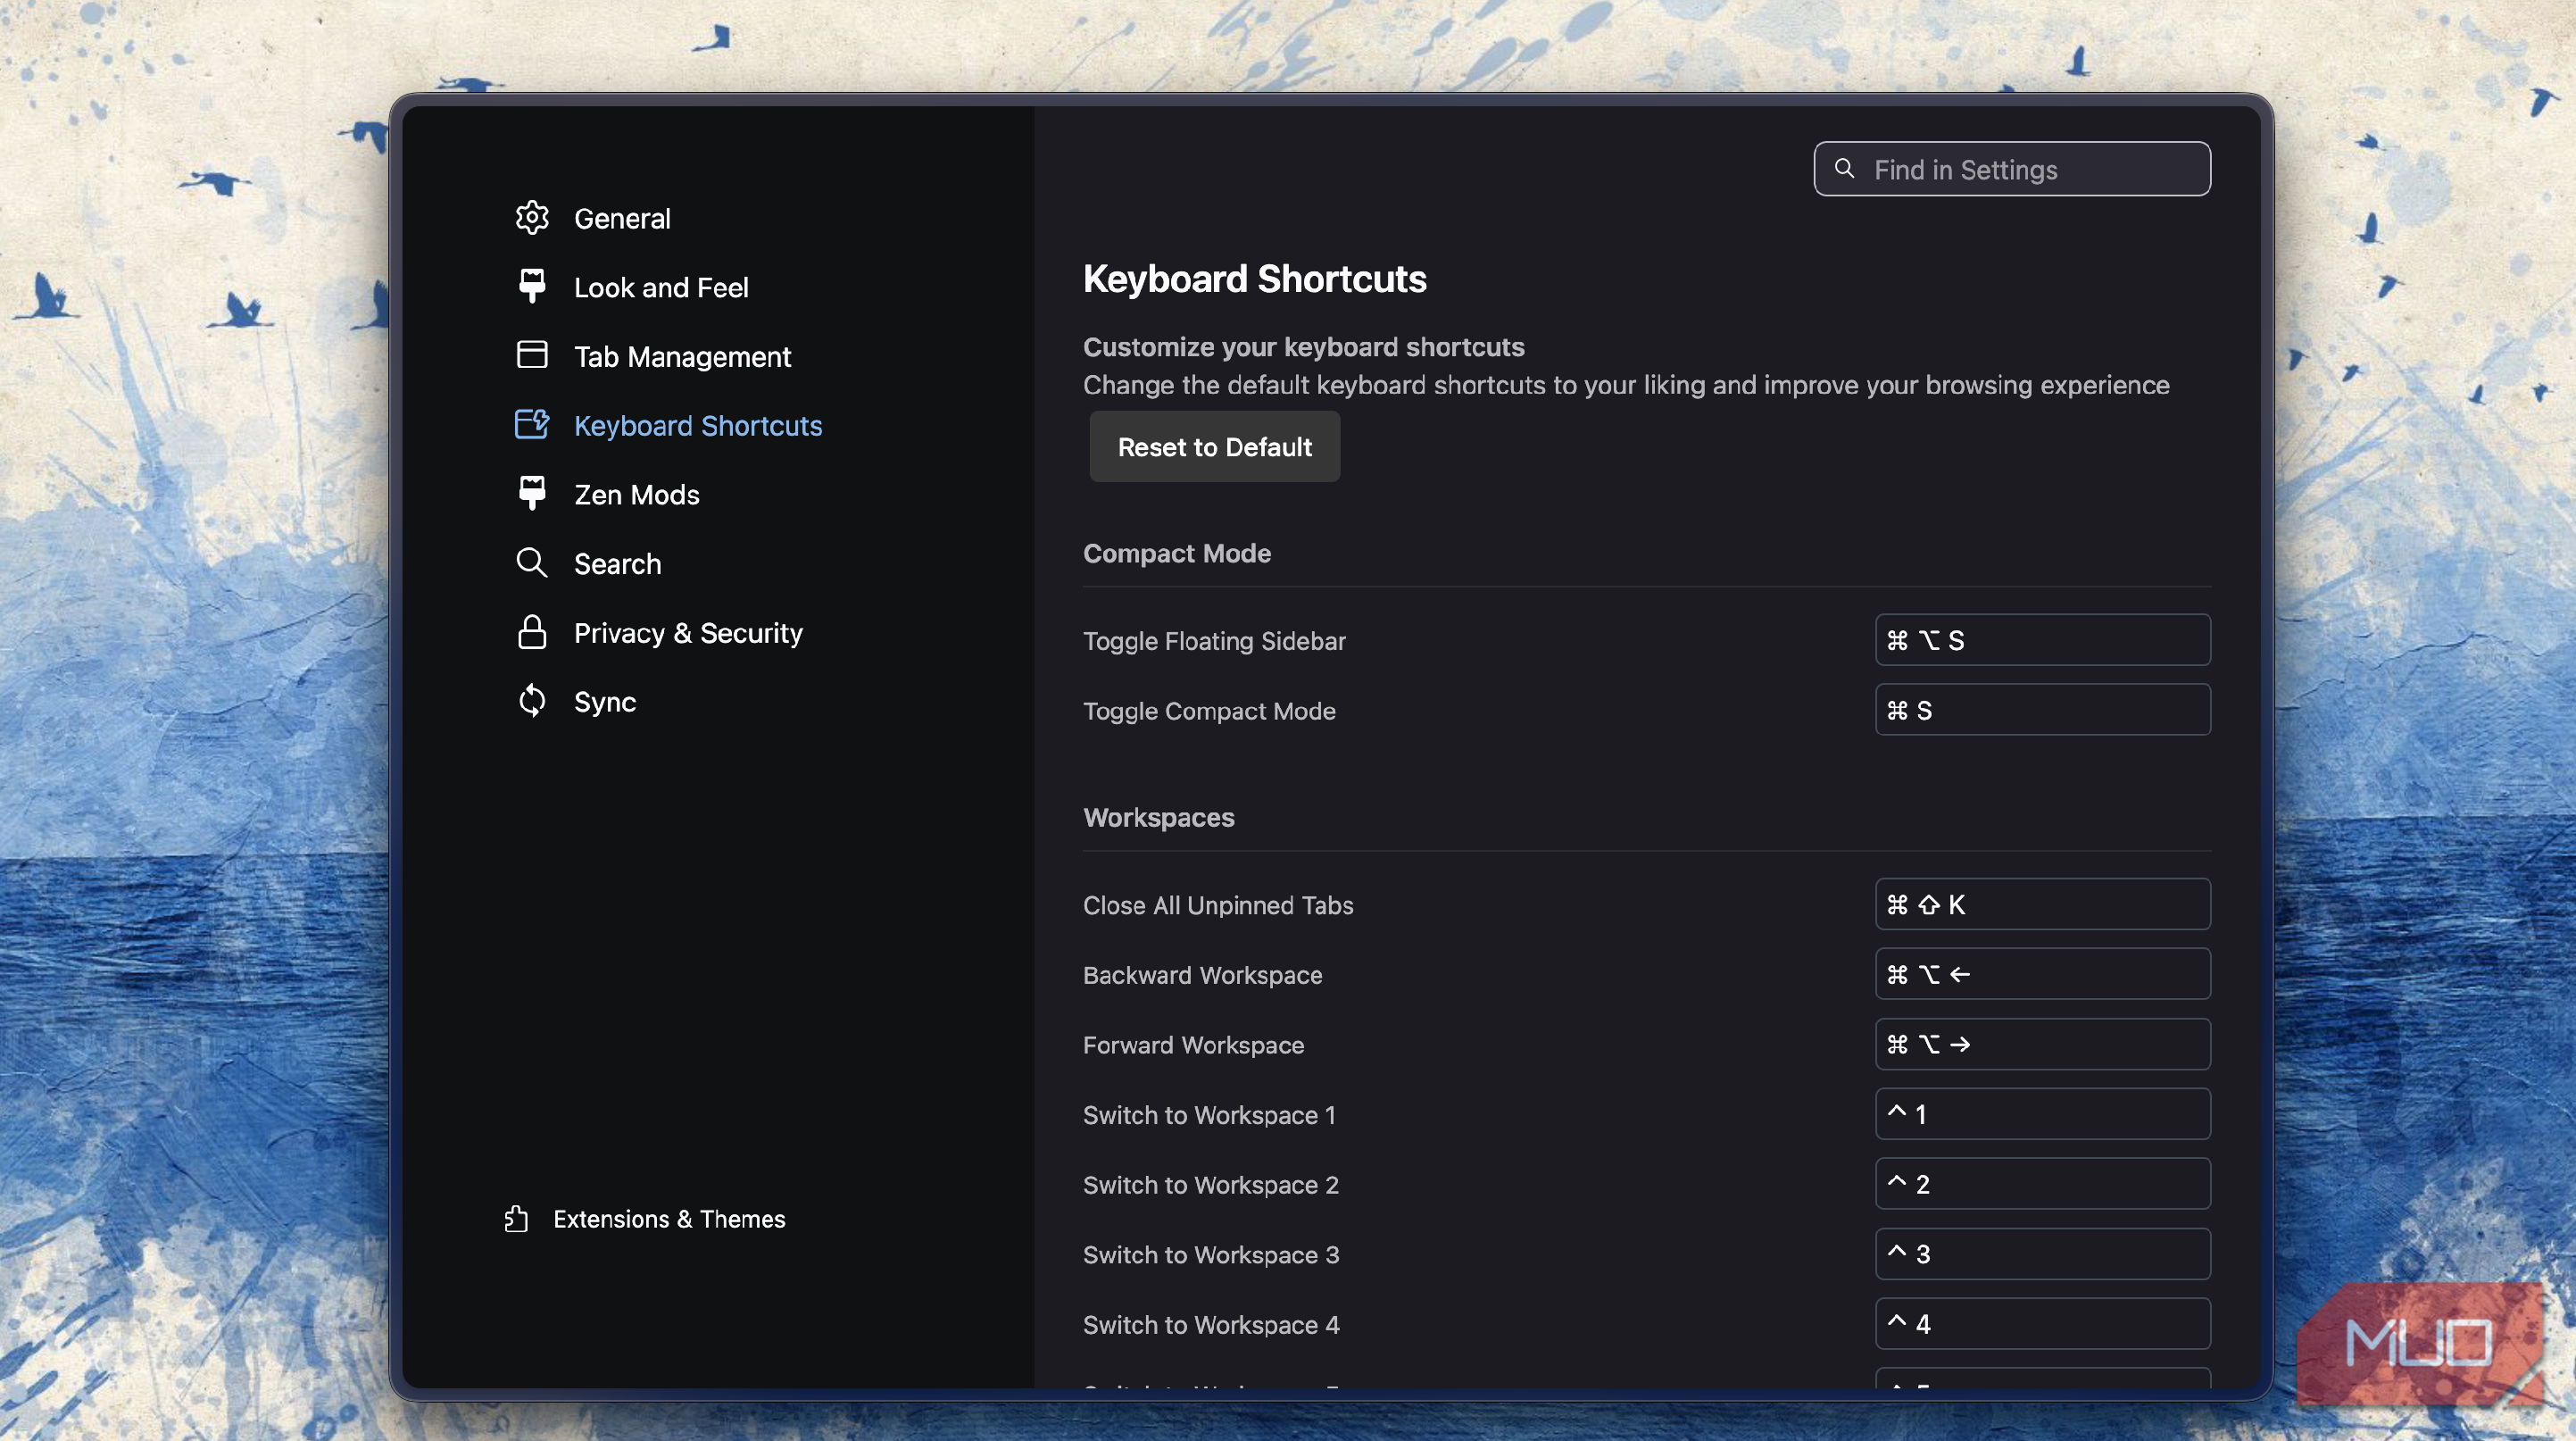This screenshot has height=1441, width=2576.
Task: Click the Backward Workspace label
Action: pyautogui.click(x=1202, y=975)
